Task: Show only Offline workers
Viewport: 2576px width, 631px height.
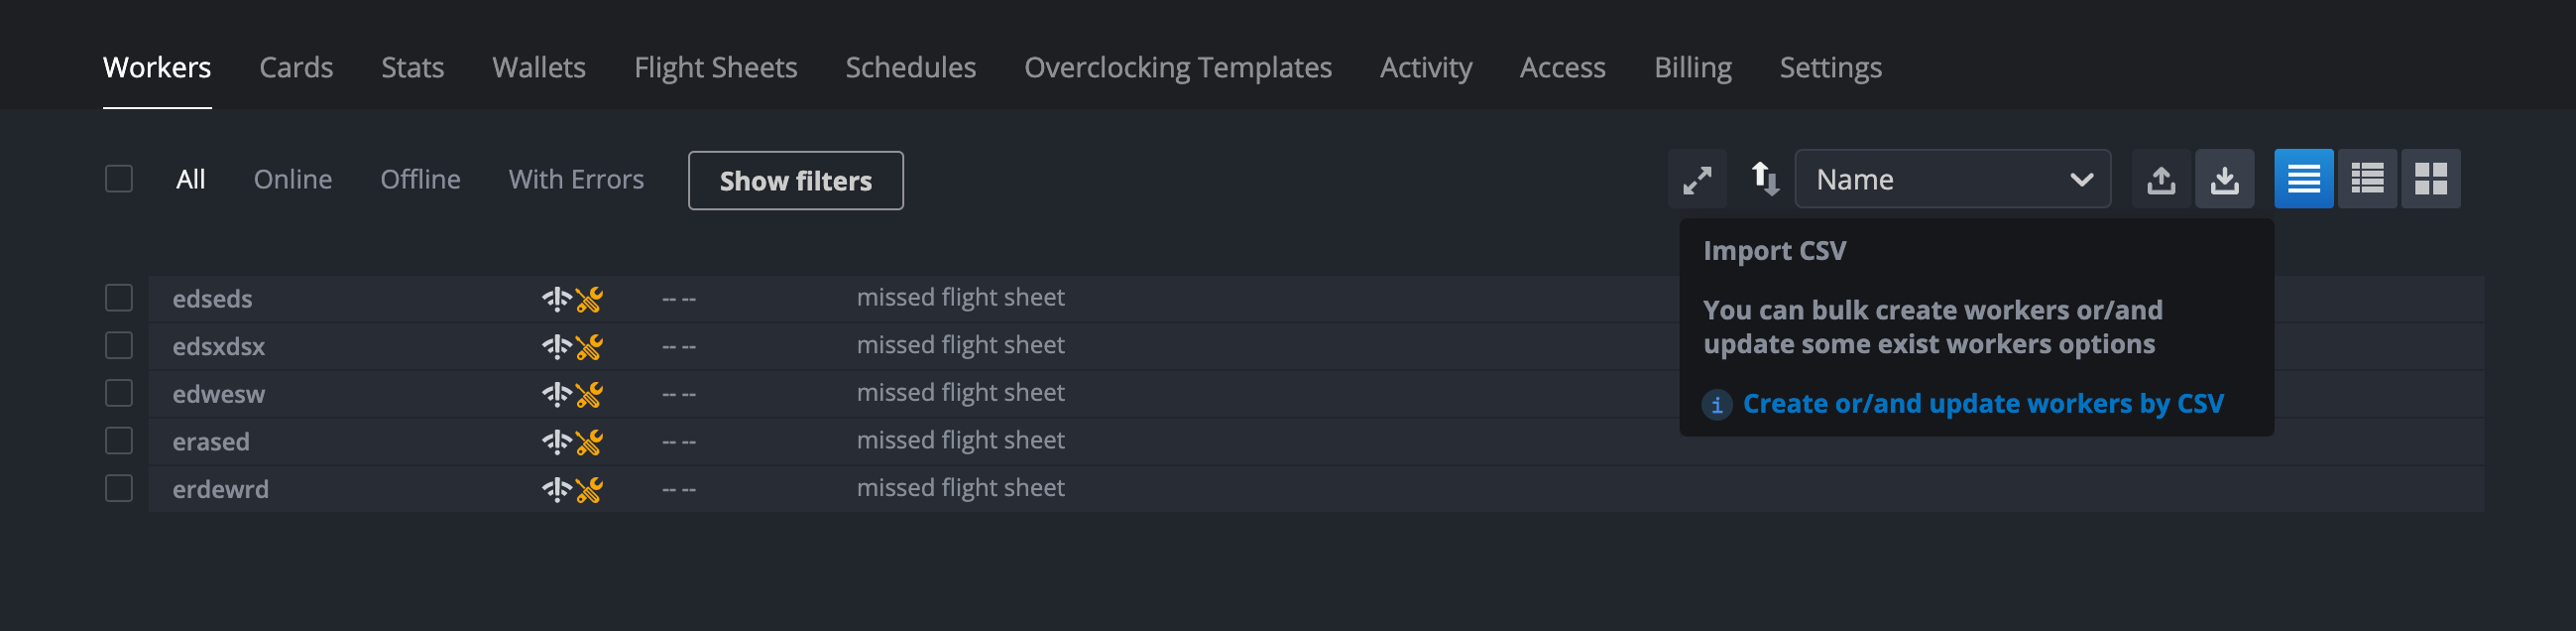Action: click(420, 180)
